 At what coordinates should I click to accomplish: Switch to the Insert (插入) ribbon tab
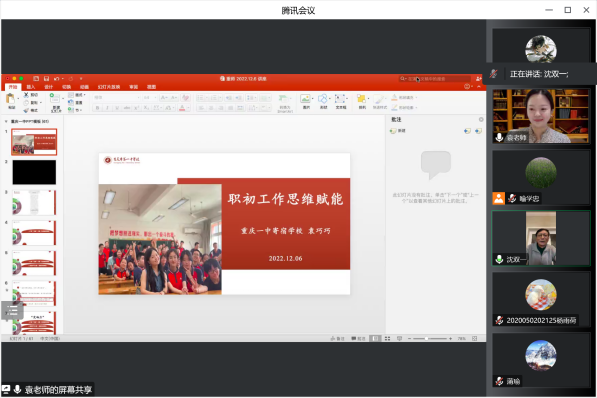coord(30,87)
